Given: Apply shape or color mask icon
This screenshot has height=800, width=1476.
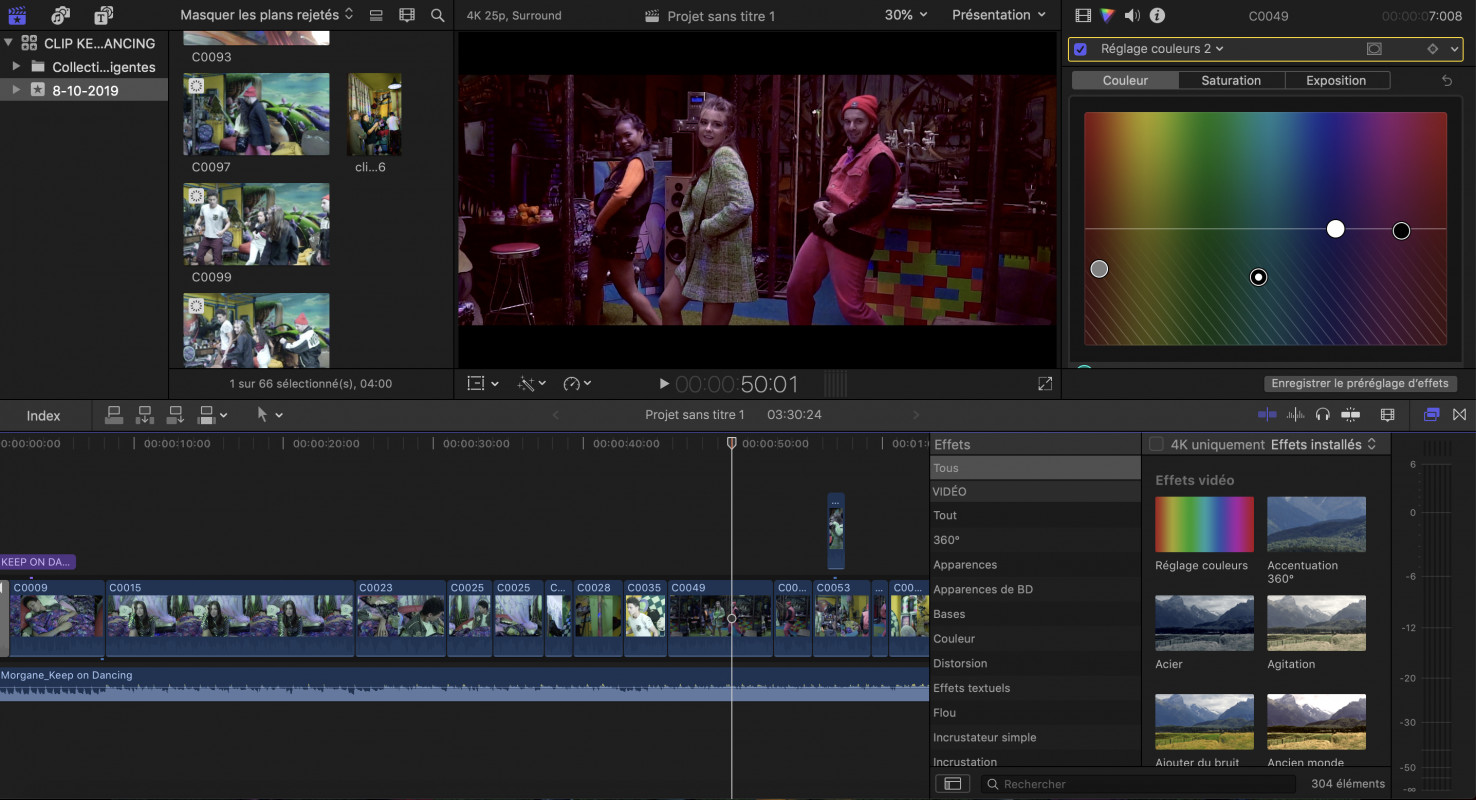Looking at the screenshot, I should 1374,48.
